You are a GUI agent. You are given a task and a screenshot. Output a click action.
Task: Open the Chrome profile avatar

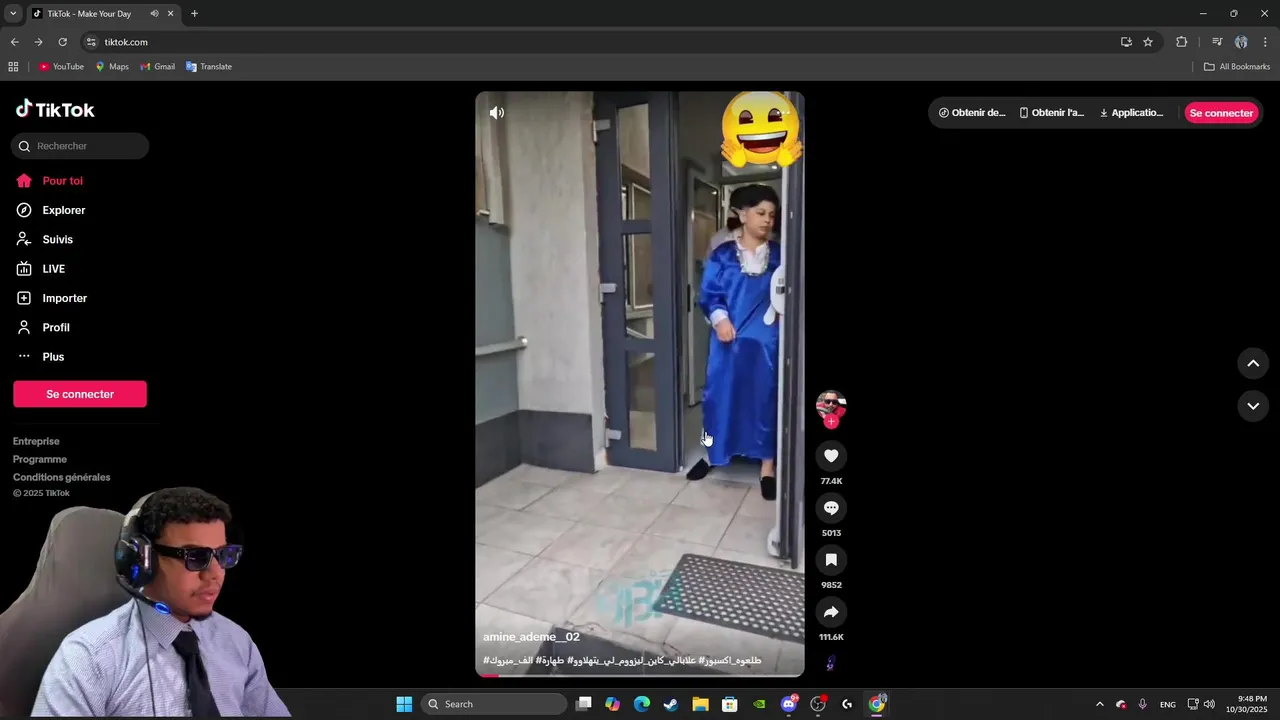1241,42
